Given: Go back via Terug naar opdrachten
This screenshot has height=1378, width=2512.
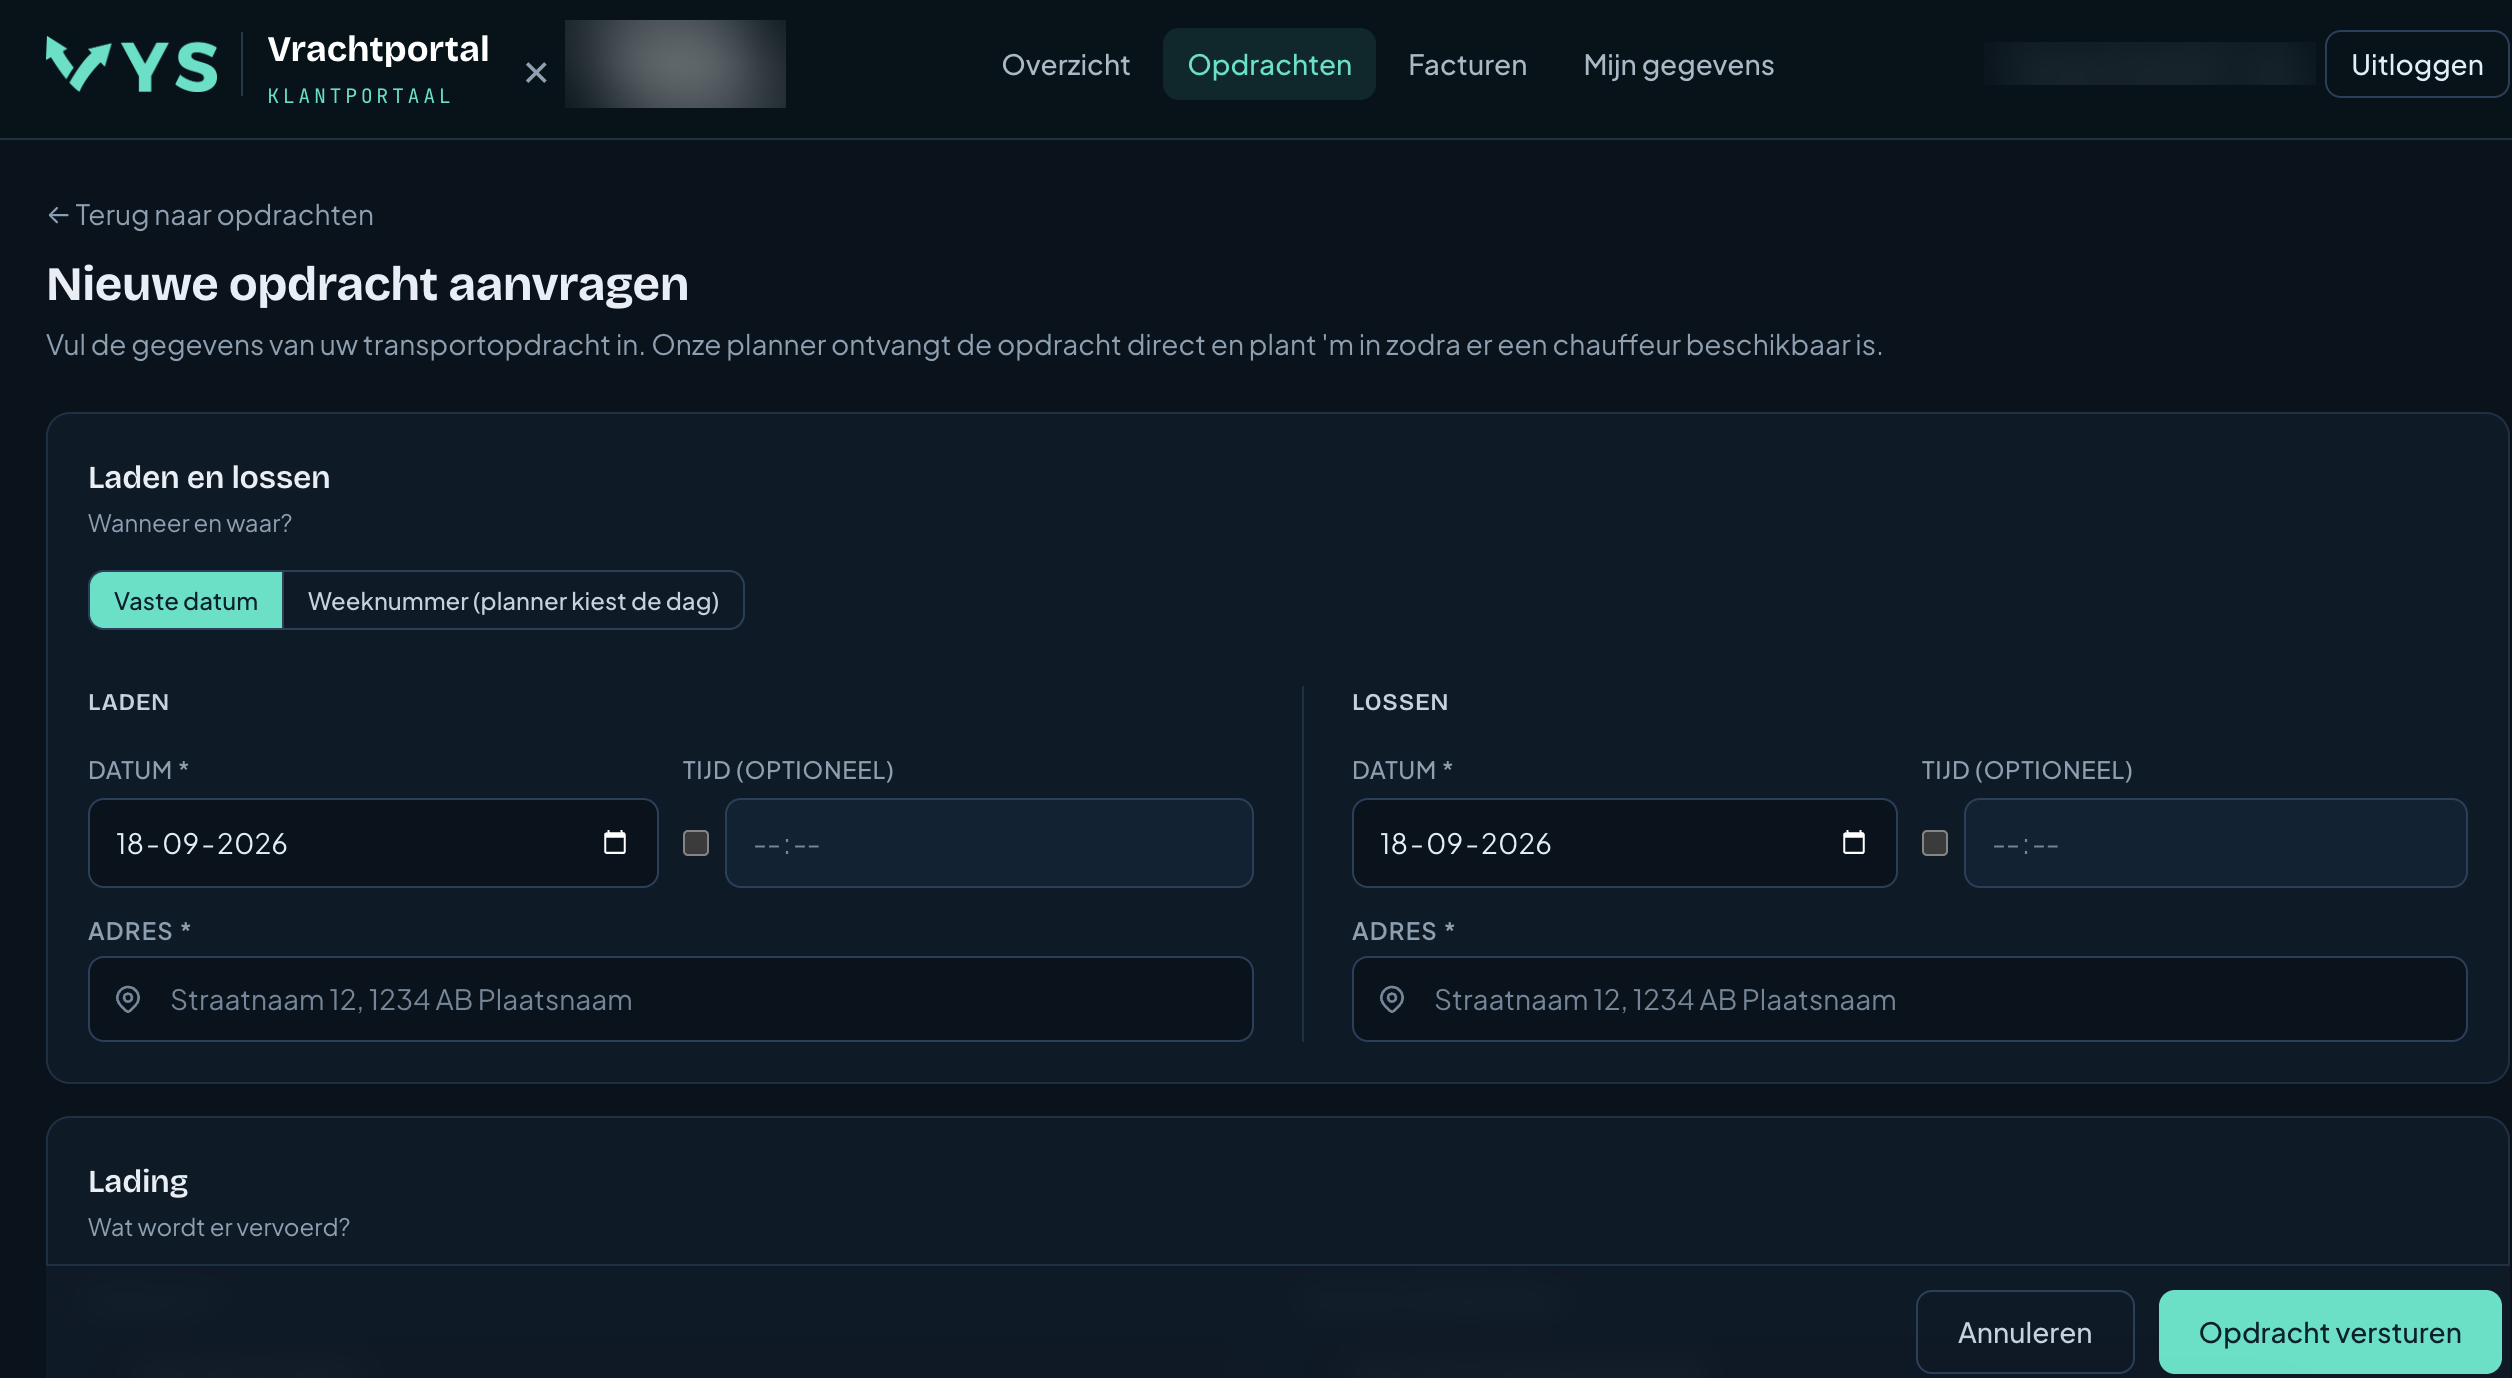Looking at the screenshot, I should (210, 215).
